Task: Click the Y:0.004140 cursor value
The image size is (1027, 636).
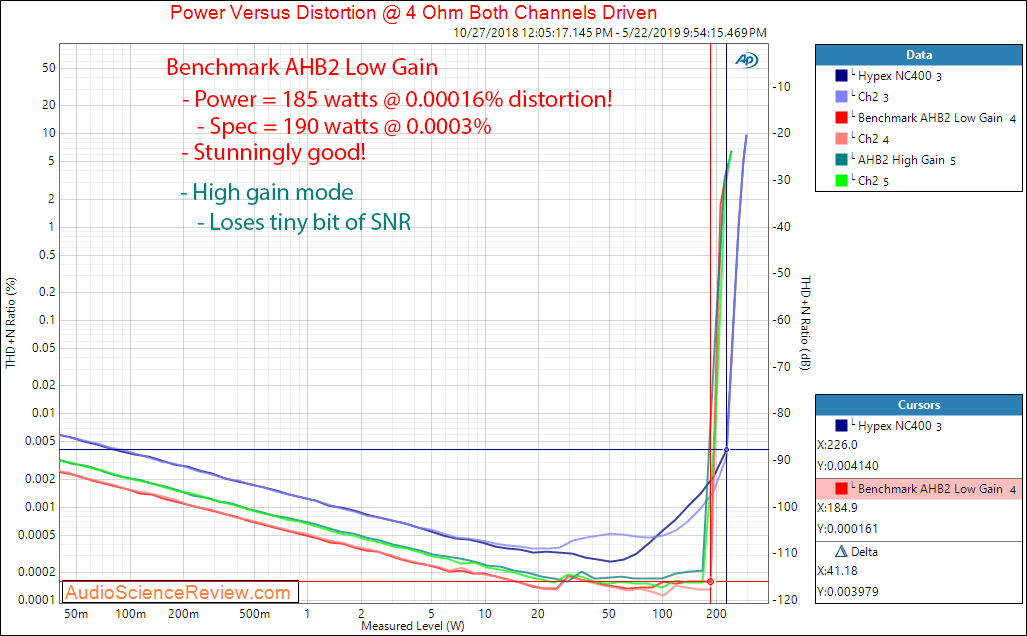Action: 848,466
